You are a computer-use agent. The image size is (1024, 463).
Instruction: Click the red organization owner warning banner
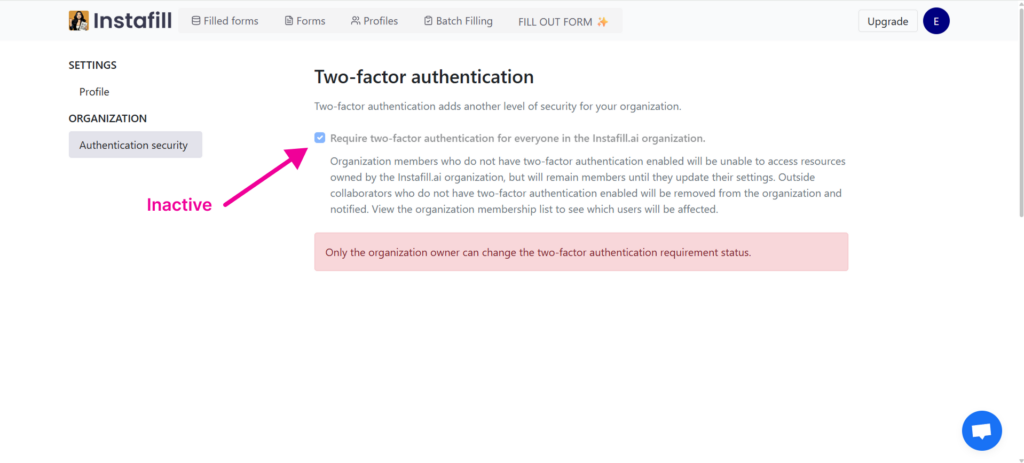(x=580, y=252)
